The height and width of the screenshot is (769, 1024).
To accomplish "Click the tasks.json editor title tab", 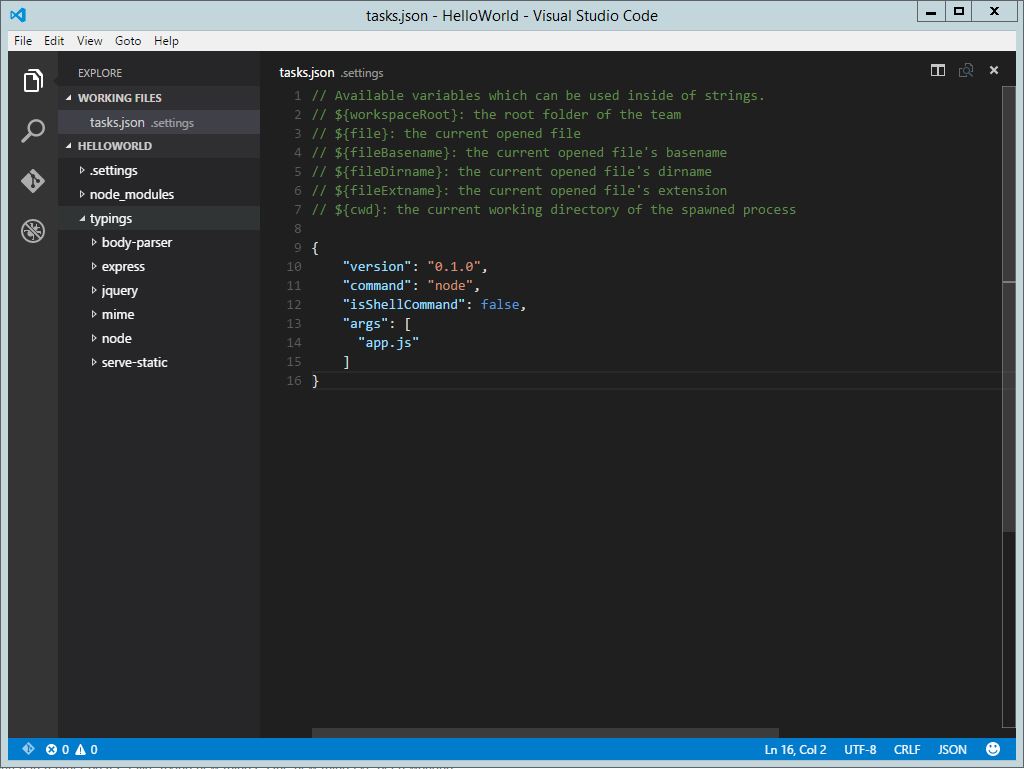I will [331, 72].
